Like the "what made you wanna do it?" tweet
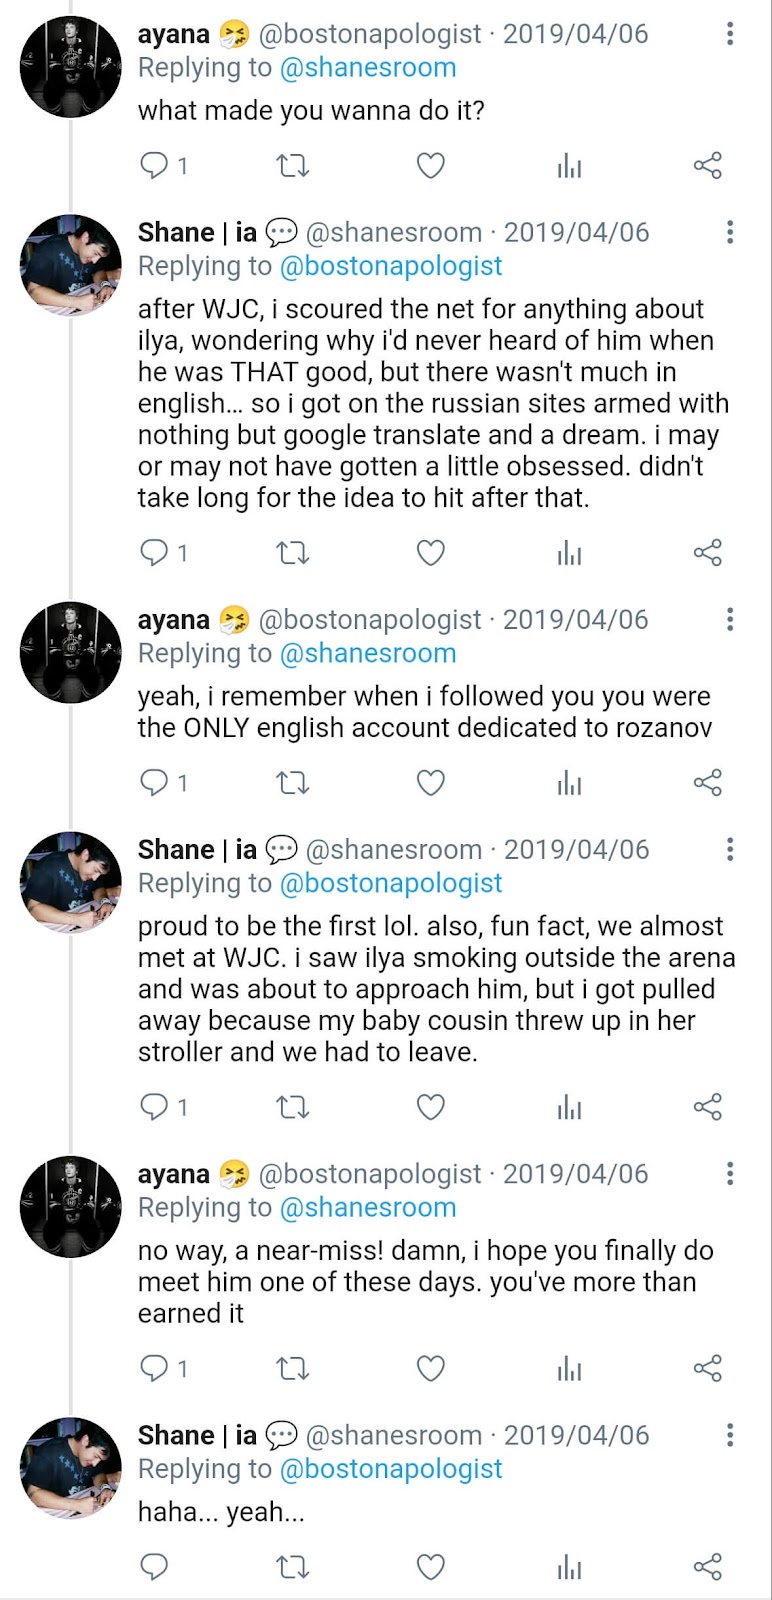Image resolution: width=772 pixels, height=1600 pixels. pos(430,166)
